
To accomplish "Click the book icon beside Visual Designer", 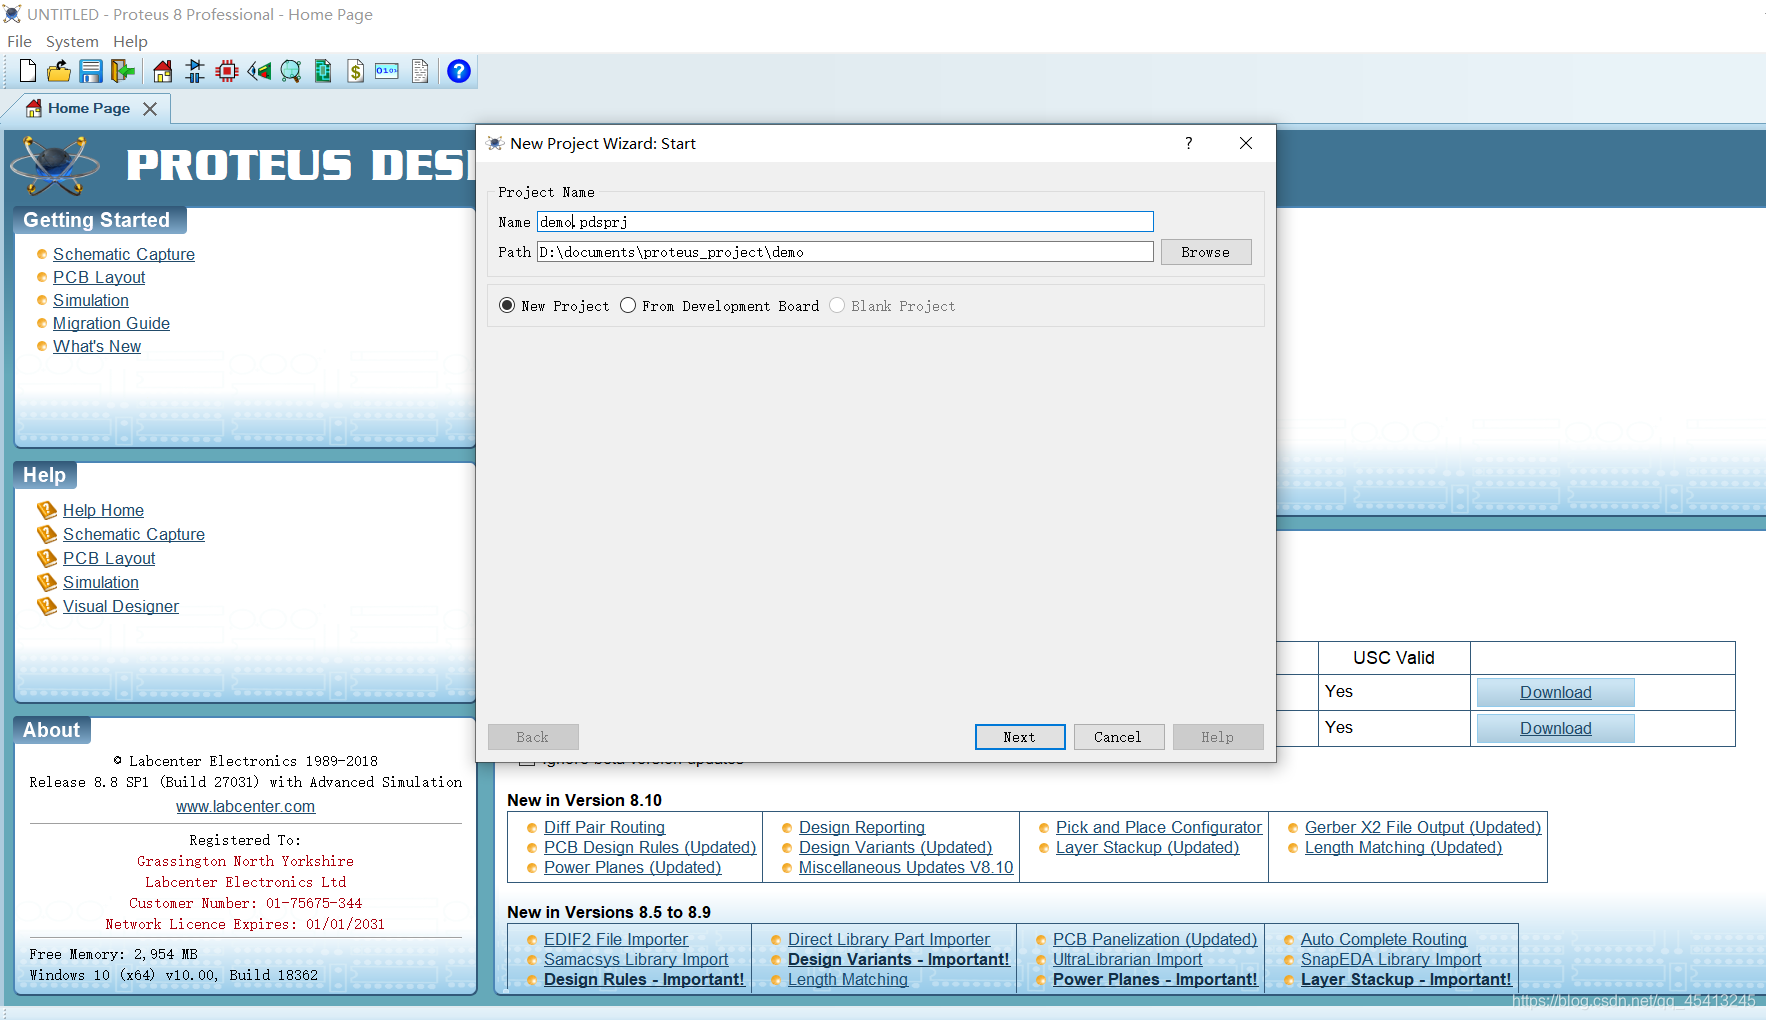I will [x=47, y=606].
